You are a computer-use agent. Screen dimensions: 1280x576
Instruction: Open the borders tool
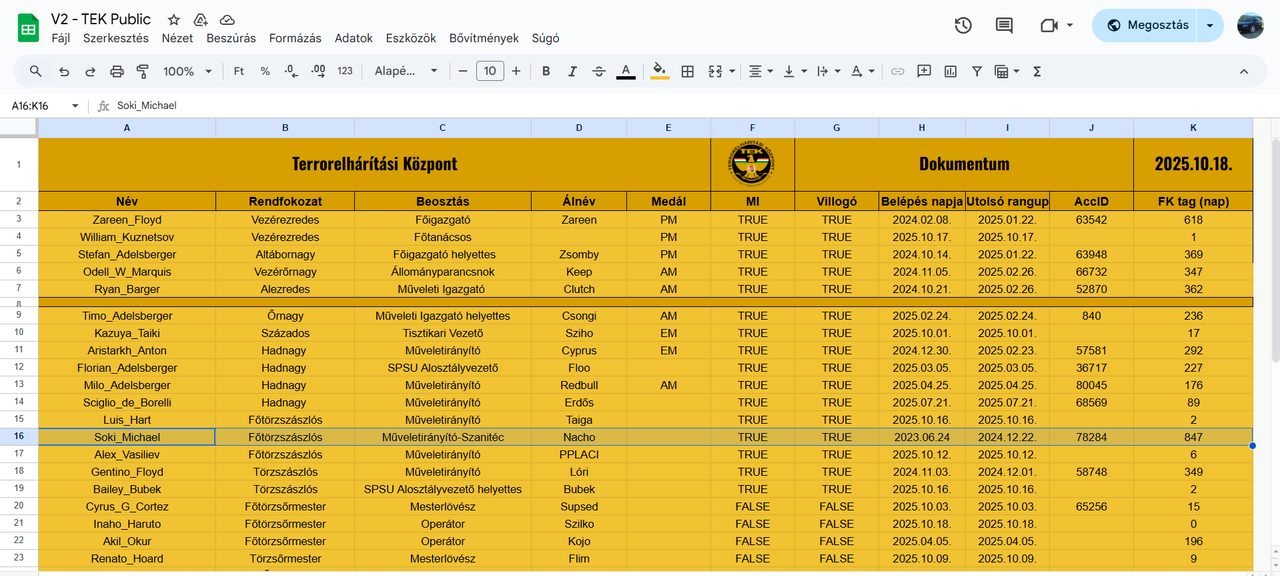click(687, 71)
